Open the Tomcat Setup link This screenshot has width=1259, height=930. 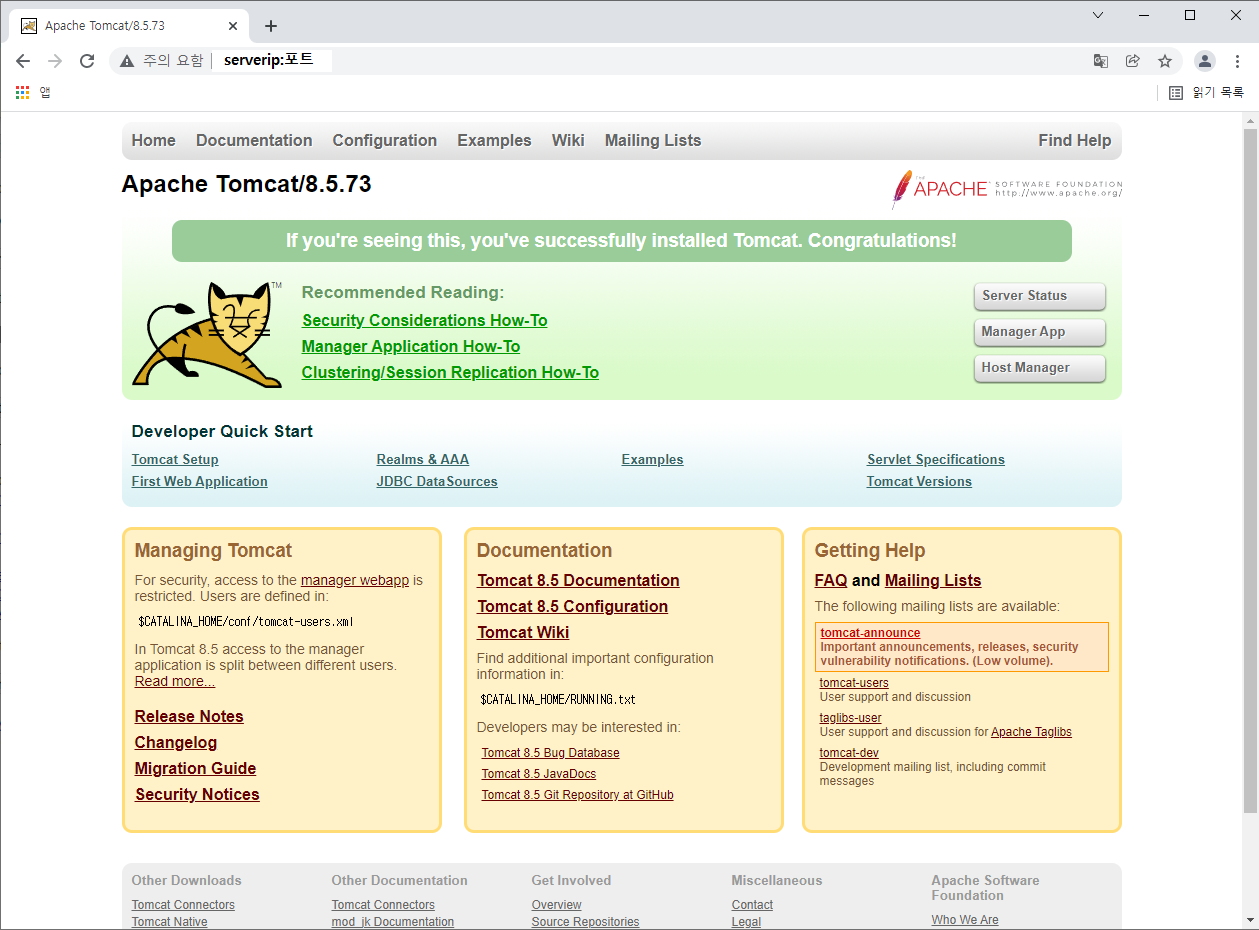tap(175, 460)
